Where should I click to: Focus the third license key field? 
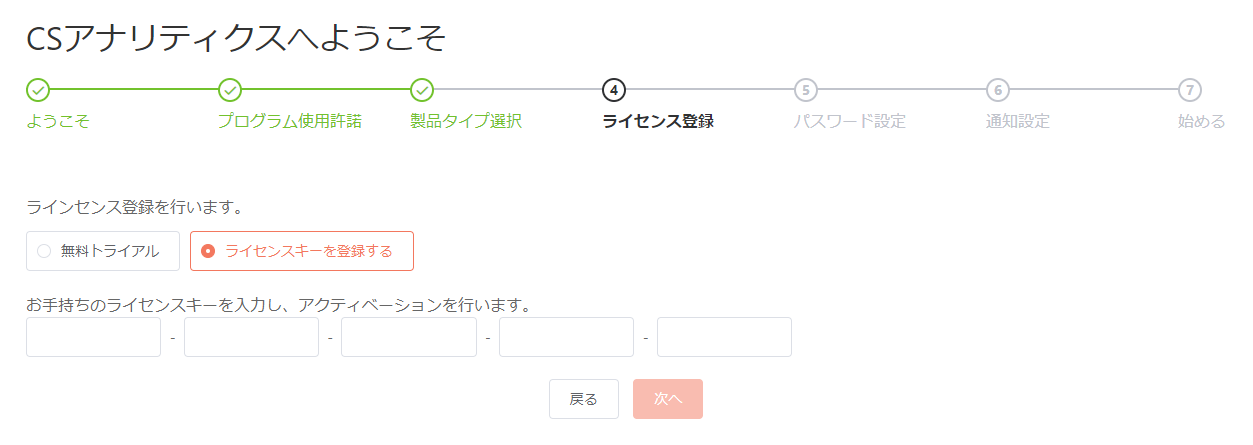[x=409, y=337]
